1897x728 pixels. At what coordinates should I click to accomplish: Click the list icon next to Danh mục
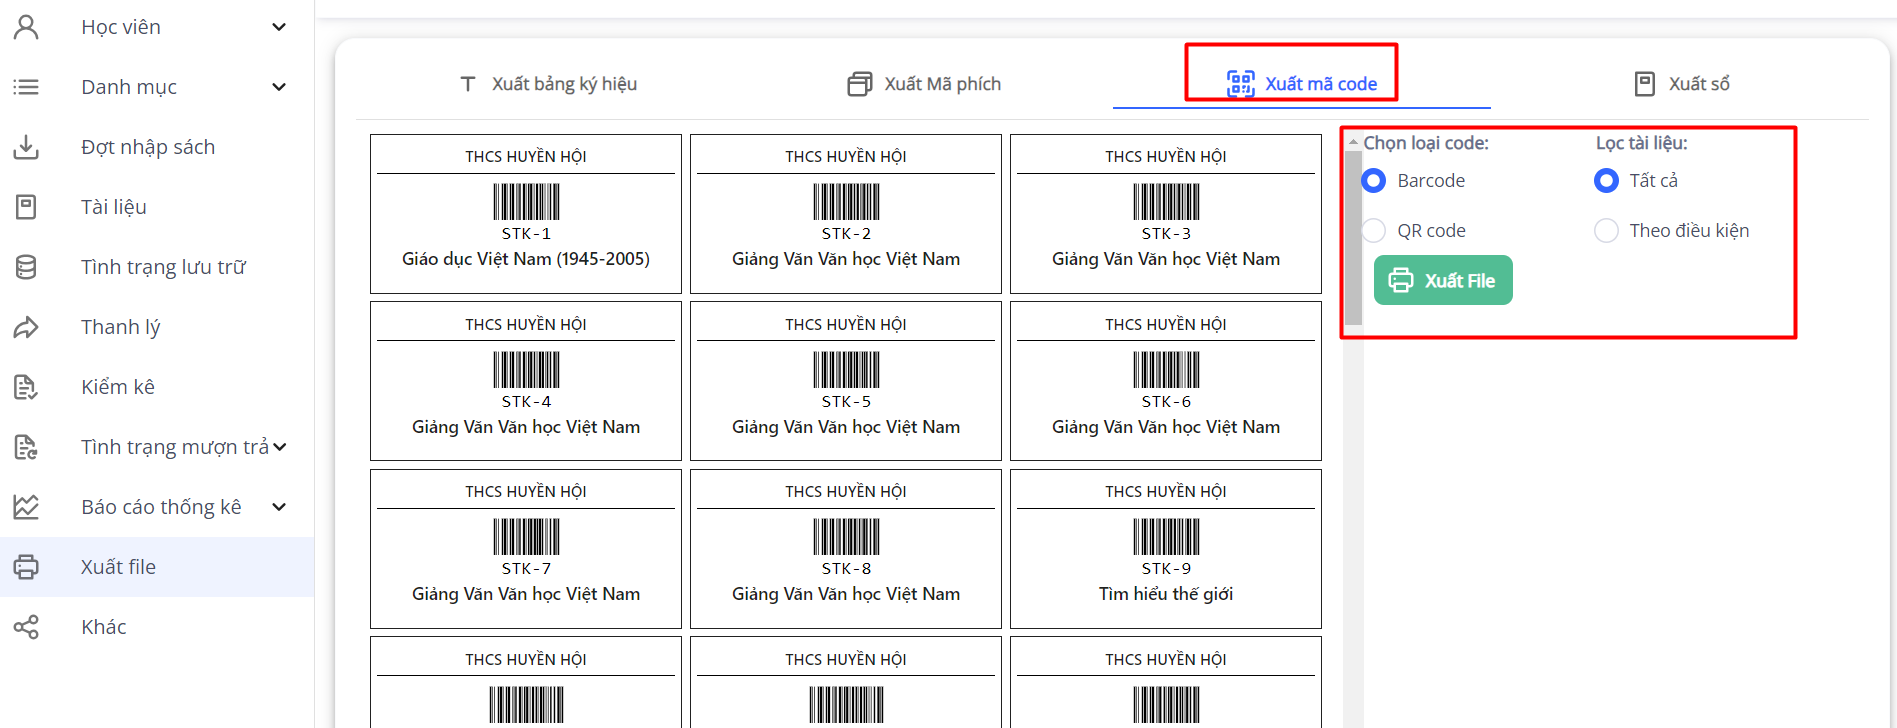[26, 87]
